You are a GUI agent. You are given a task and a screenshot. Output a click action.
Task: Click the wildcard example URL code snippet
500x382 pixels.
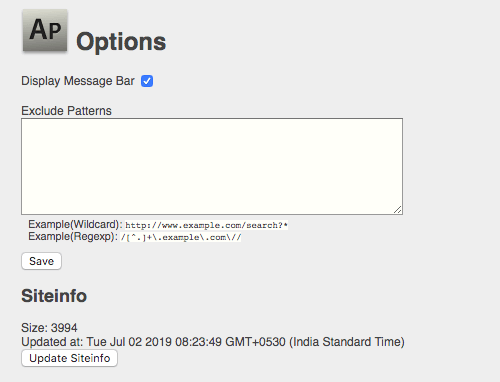click(x=206, y=225)
